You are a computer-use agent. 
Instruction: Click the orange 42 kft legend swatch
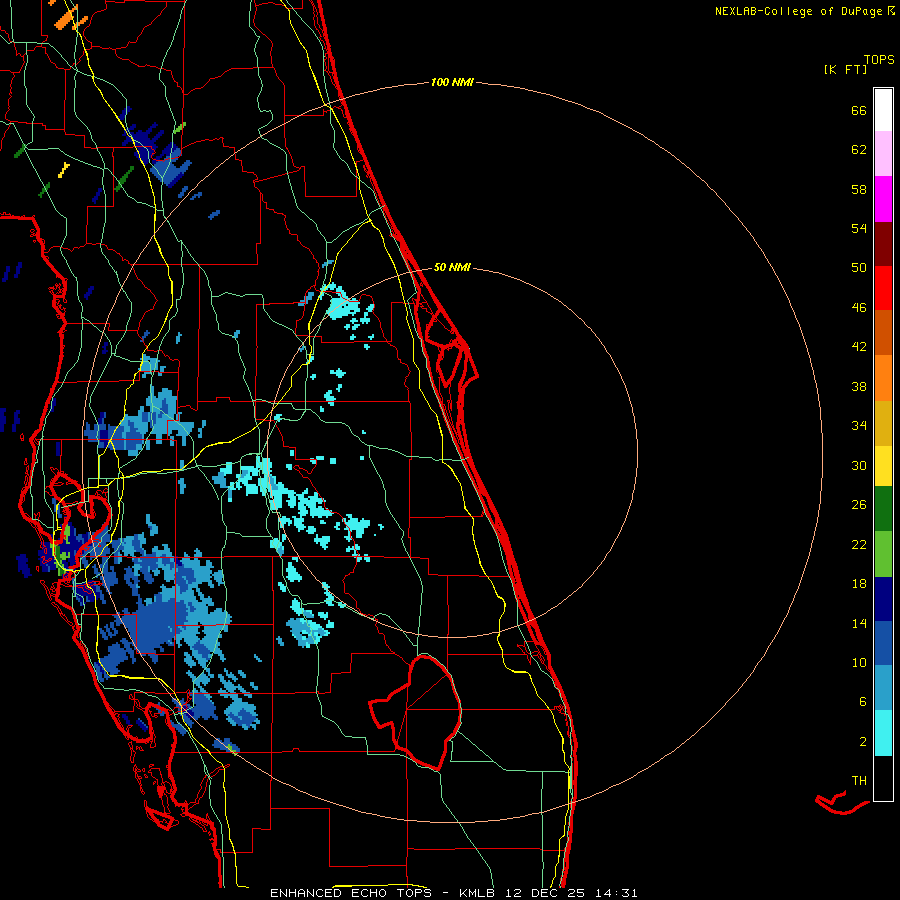[x=883, y=377]
